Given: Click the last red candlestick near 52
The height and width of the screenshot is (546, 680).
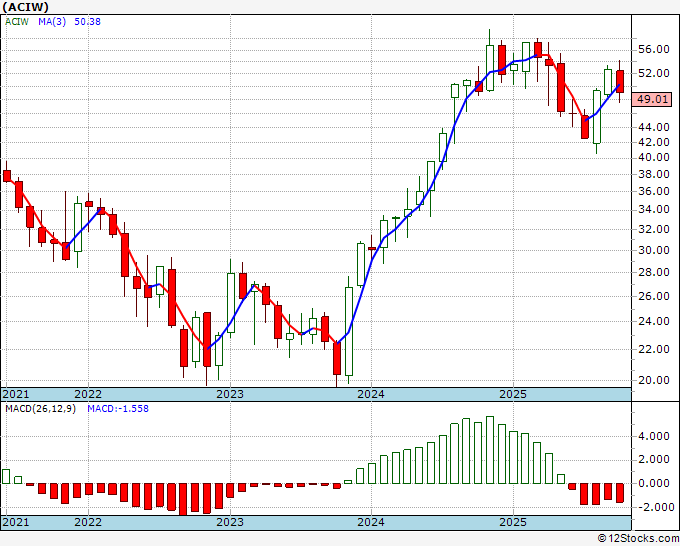Looking at the screenshot, I should (x=620, y=82).
